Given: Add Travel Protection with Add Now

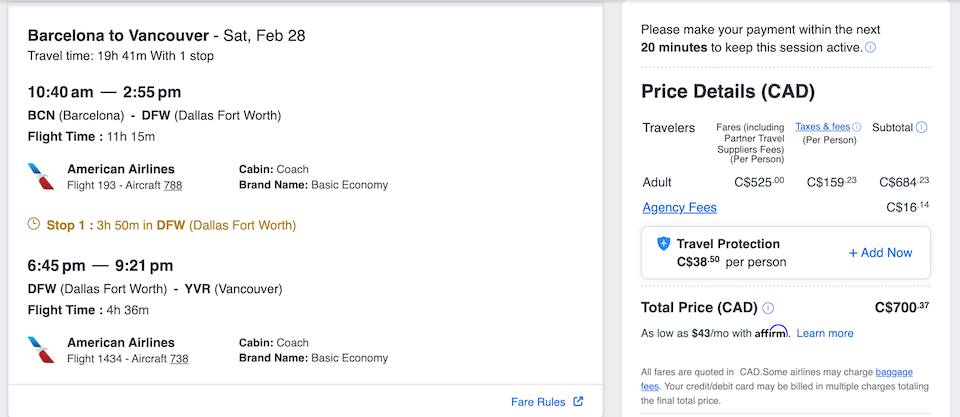Looking at the screenshot, I should pyautogui.click(x=880, y=253).
